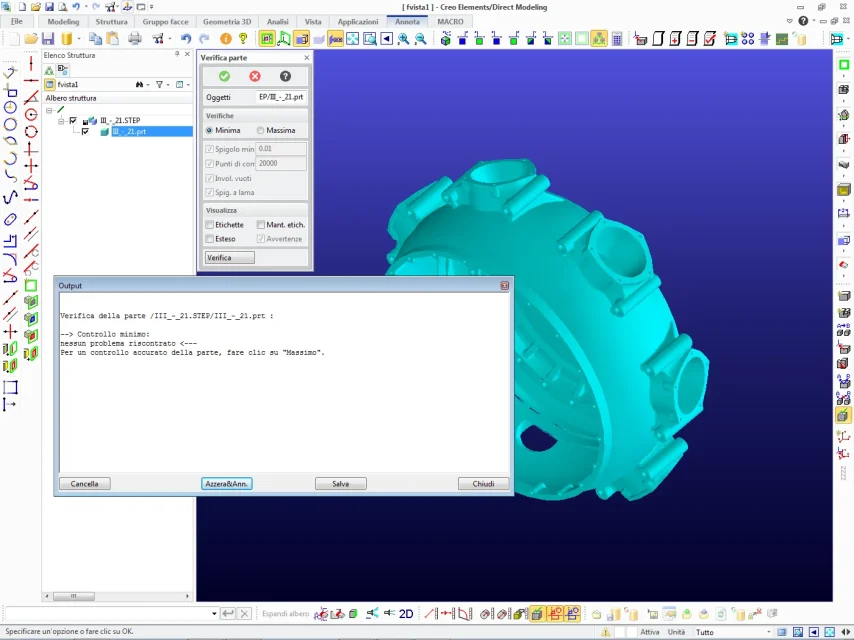Enable the Esteso checkbox
The height and width of the screenshot is (640, 854).
click(210, 239)
